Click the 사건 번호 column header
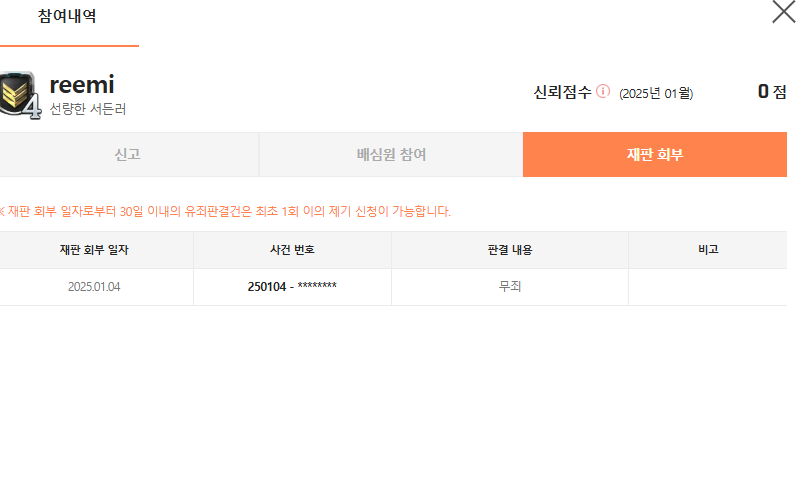The height and width of the screenshot is (502, 811). click(x=292, y=250)
